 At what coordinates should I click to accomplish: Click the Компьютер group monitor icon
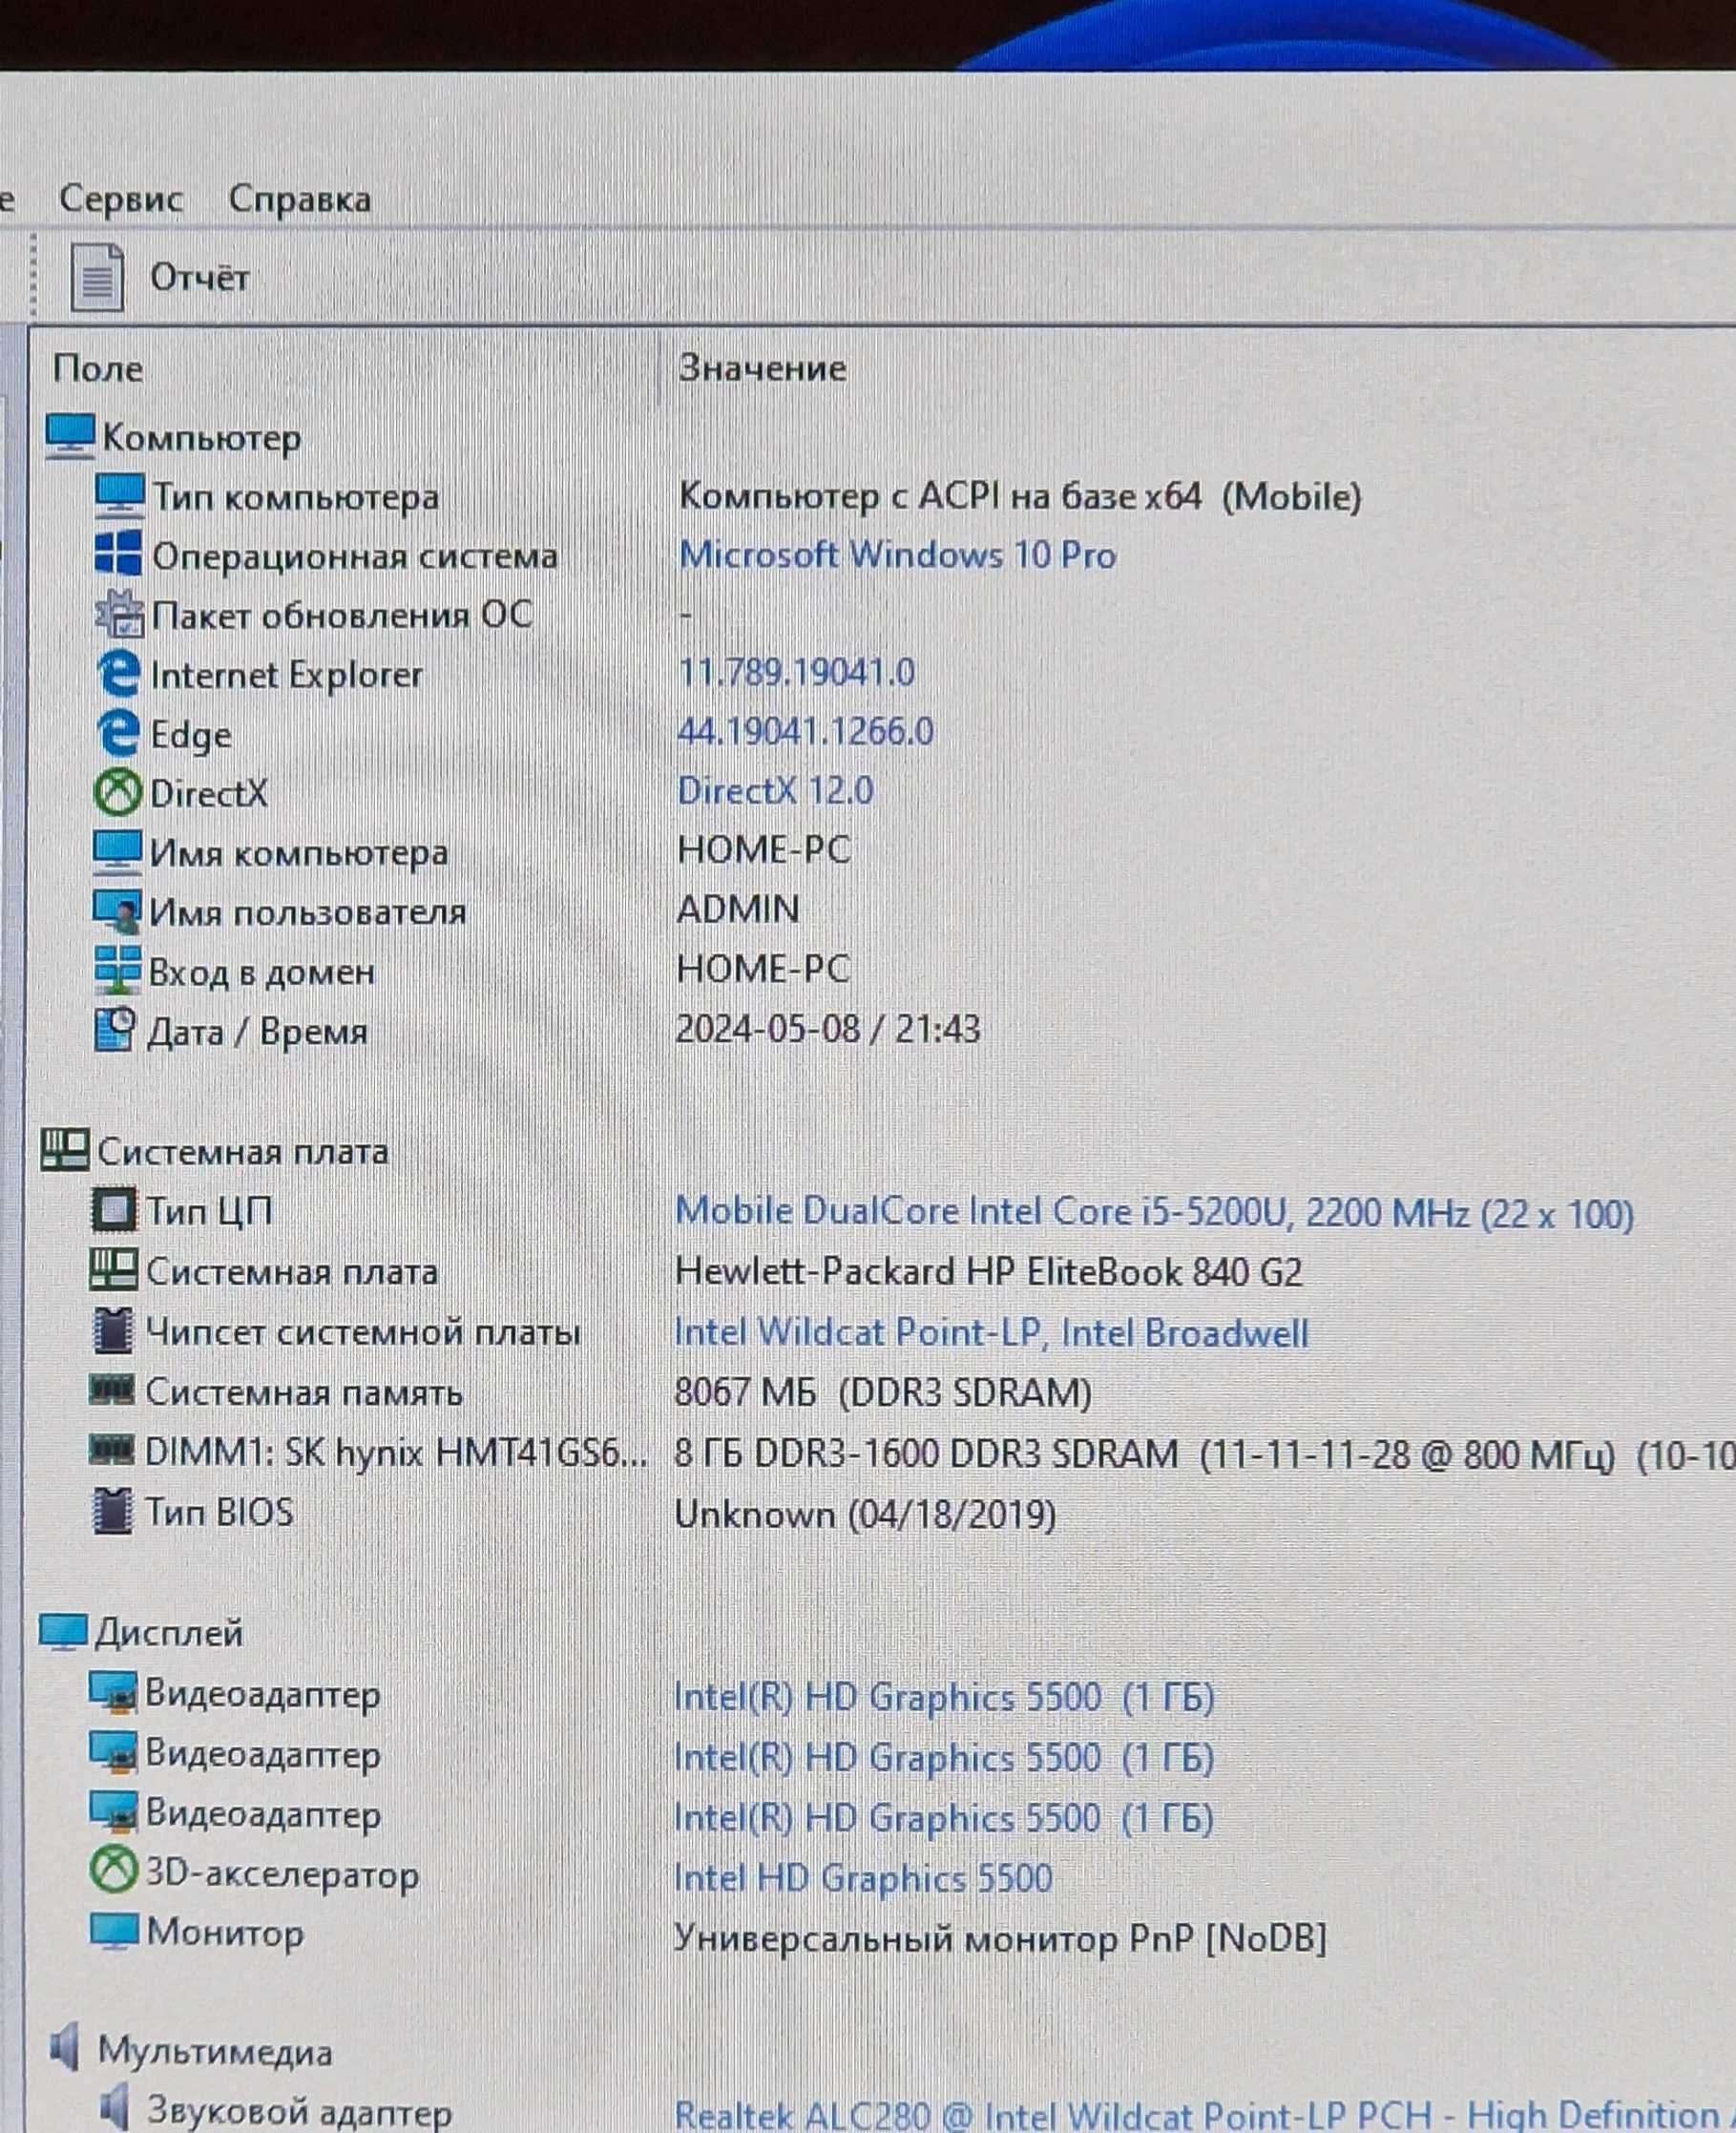69,437
